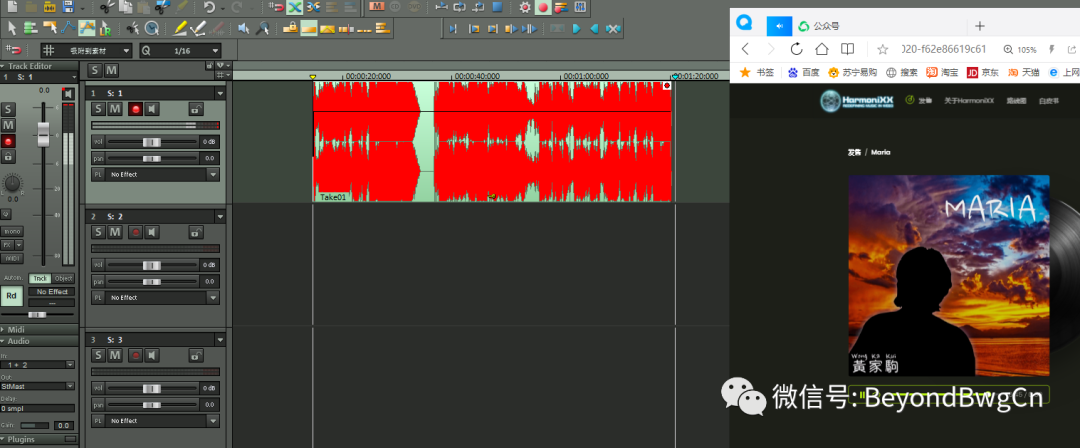Click the Copy icon in top toolbar
Image resolution: width=1080 pixels, height=448 pixels.
point(125,8)
